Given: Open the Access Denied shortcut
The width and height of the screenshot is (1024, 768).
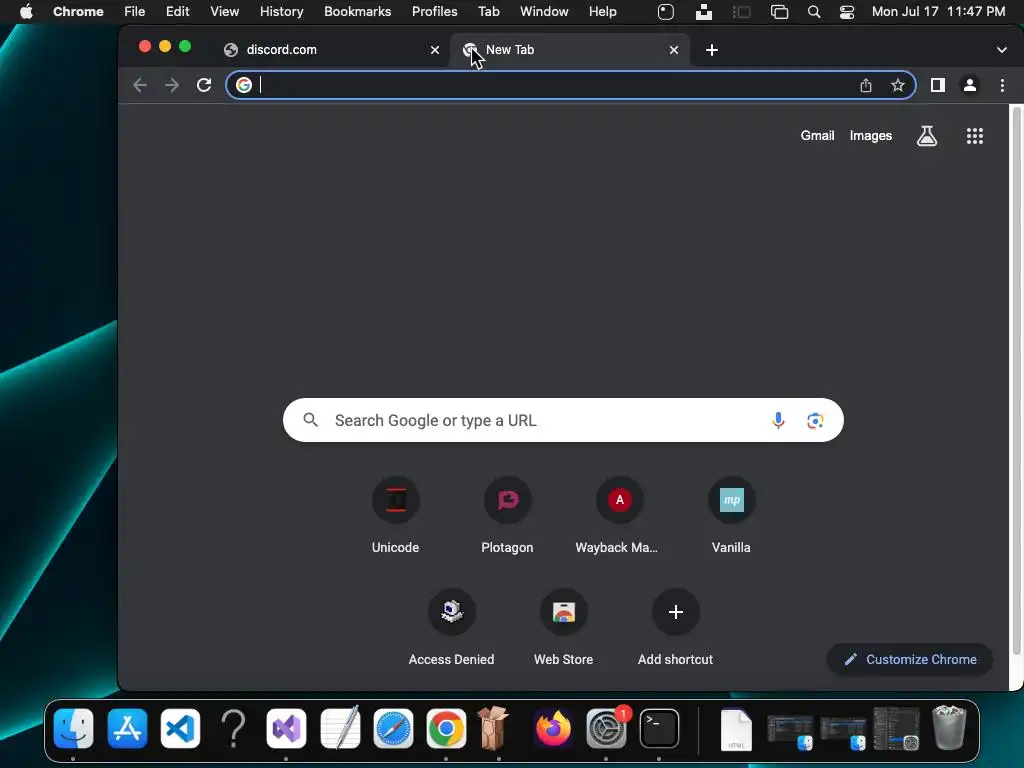Looking at the screenshot, I should (451, 628).
